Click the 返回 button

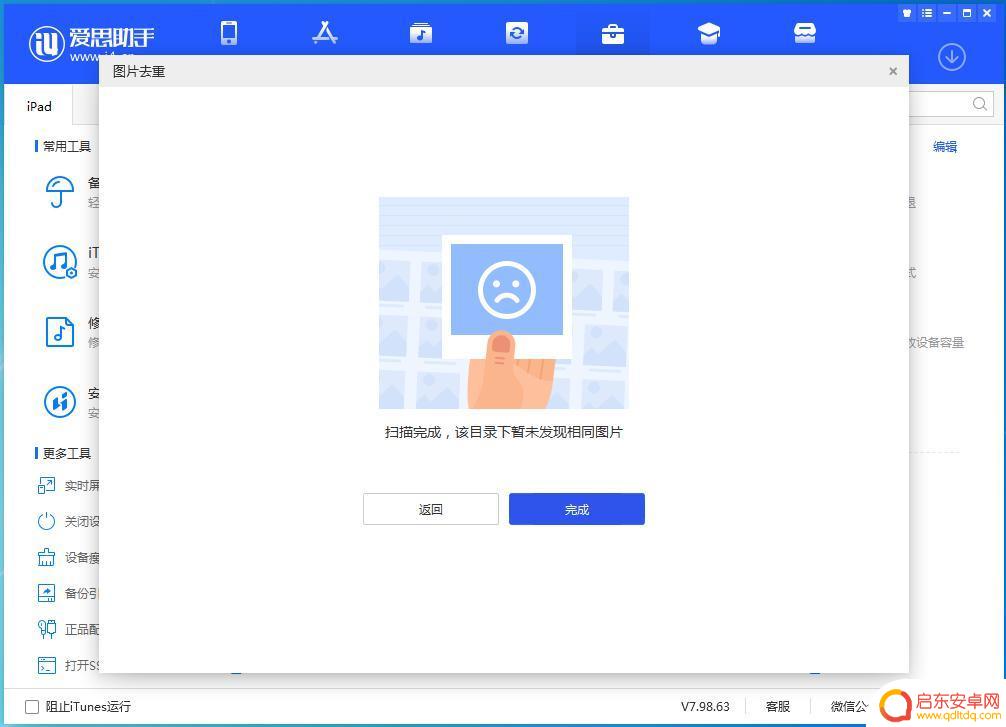[x=431, y=509]
